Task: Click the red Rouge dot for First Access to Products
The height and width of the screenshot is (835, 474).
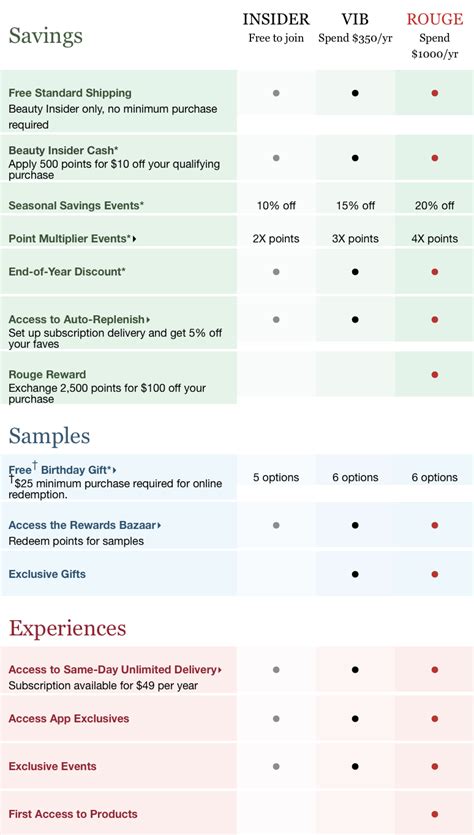Action: (x=435, y=814)
